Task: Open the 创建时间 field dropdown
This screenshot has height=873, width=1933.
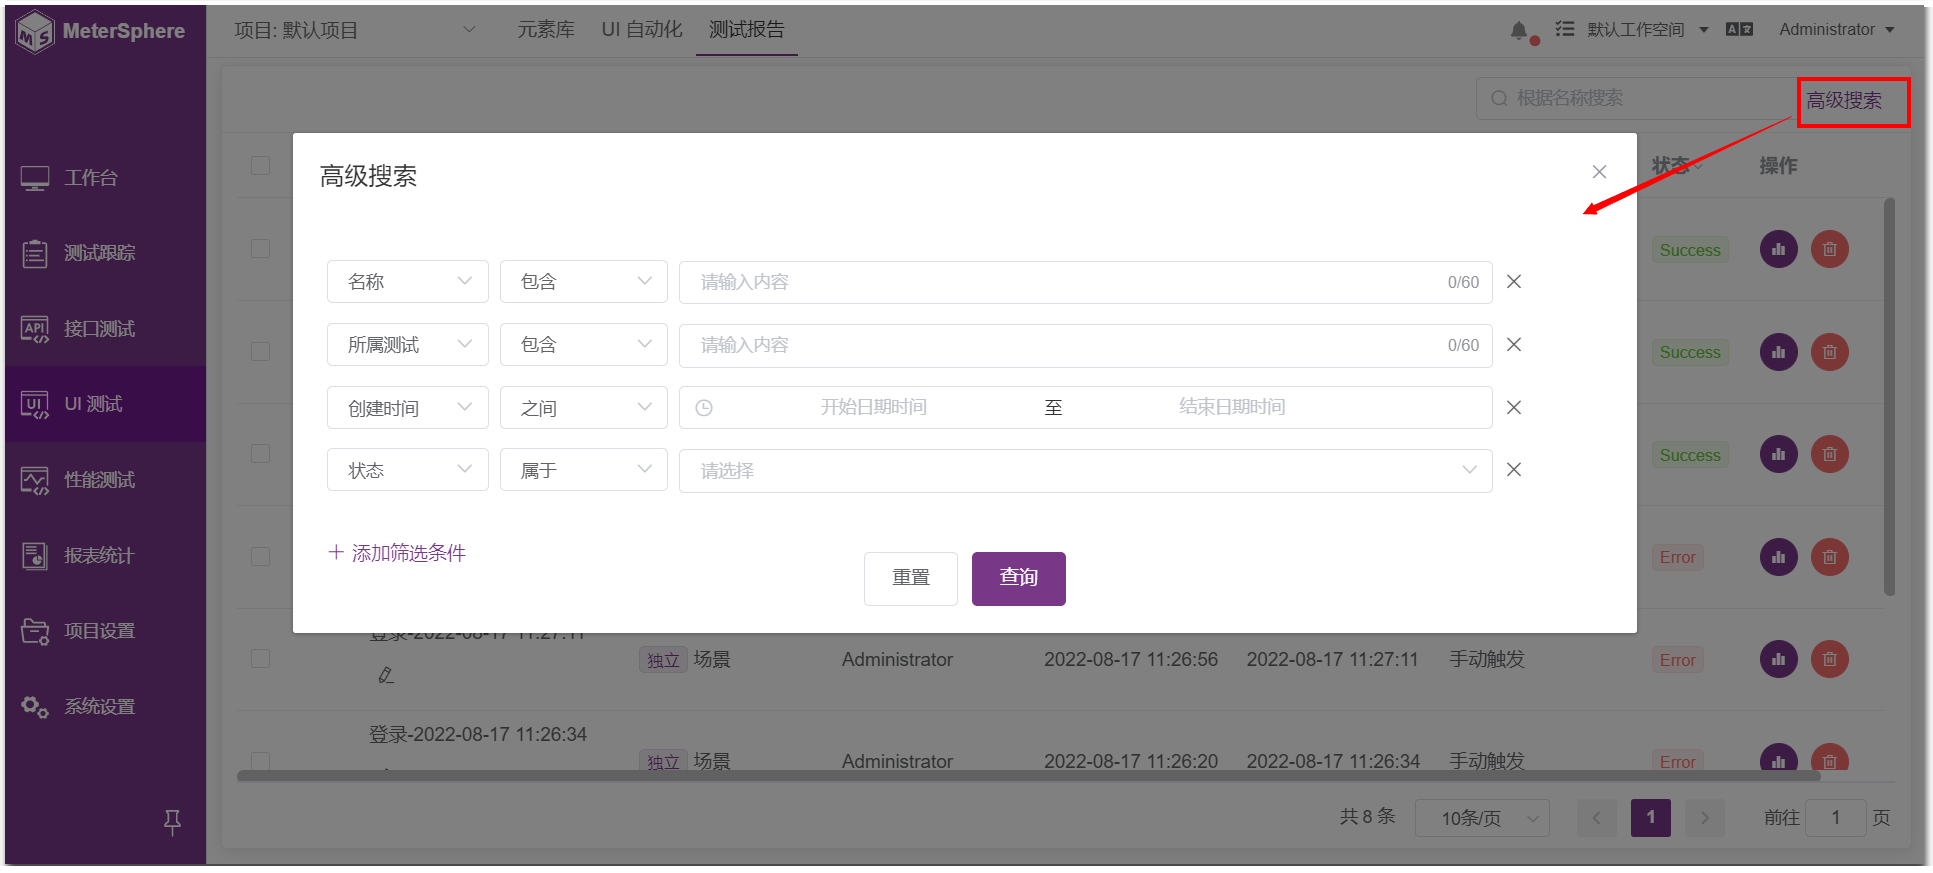Action: click(408, 408)
